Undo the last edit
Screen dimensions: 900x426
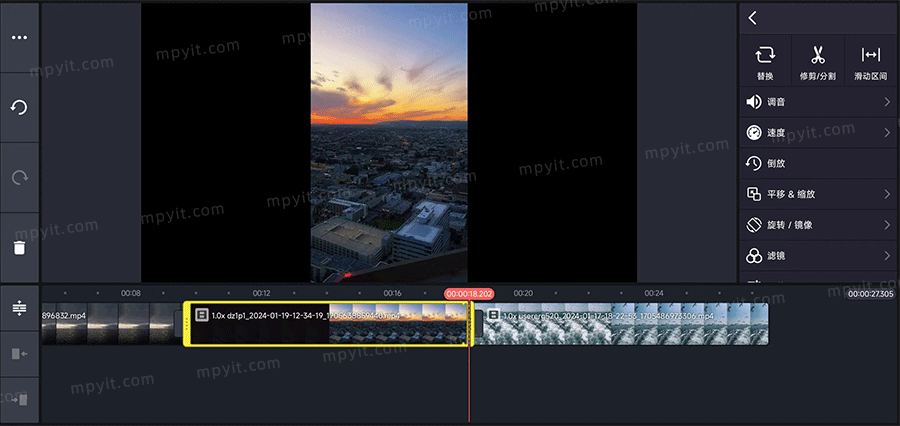tap(20, 107)
